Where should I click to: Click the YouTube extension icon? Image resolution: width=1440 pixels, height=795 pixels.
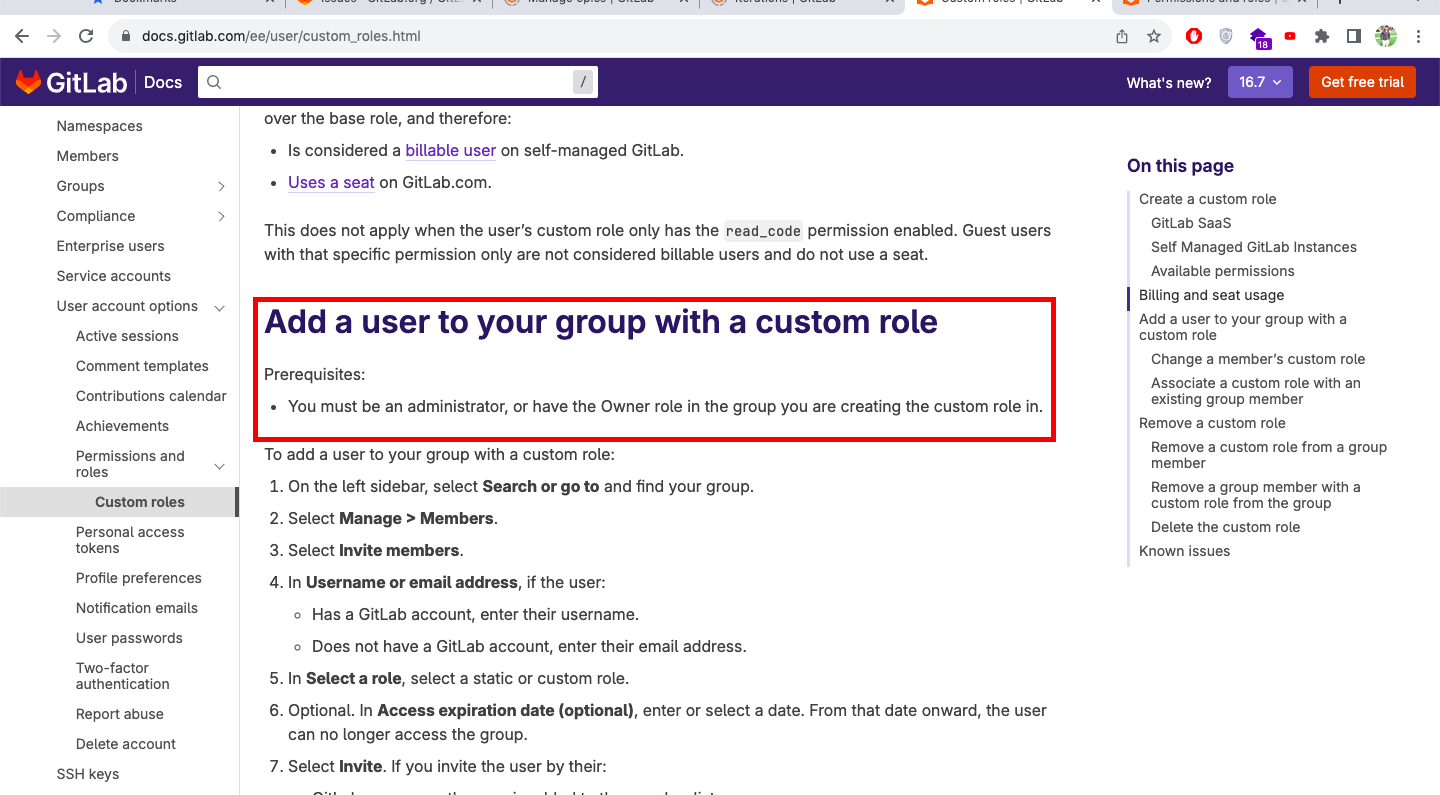(1290, 36)
